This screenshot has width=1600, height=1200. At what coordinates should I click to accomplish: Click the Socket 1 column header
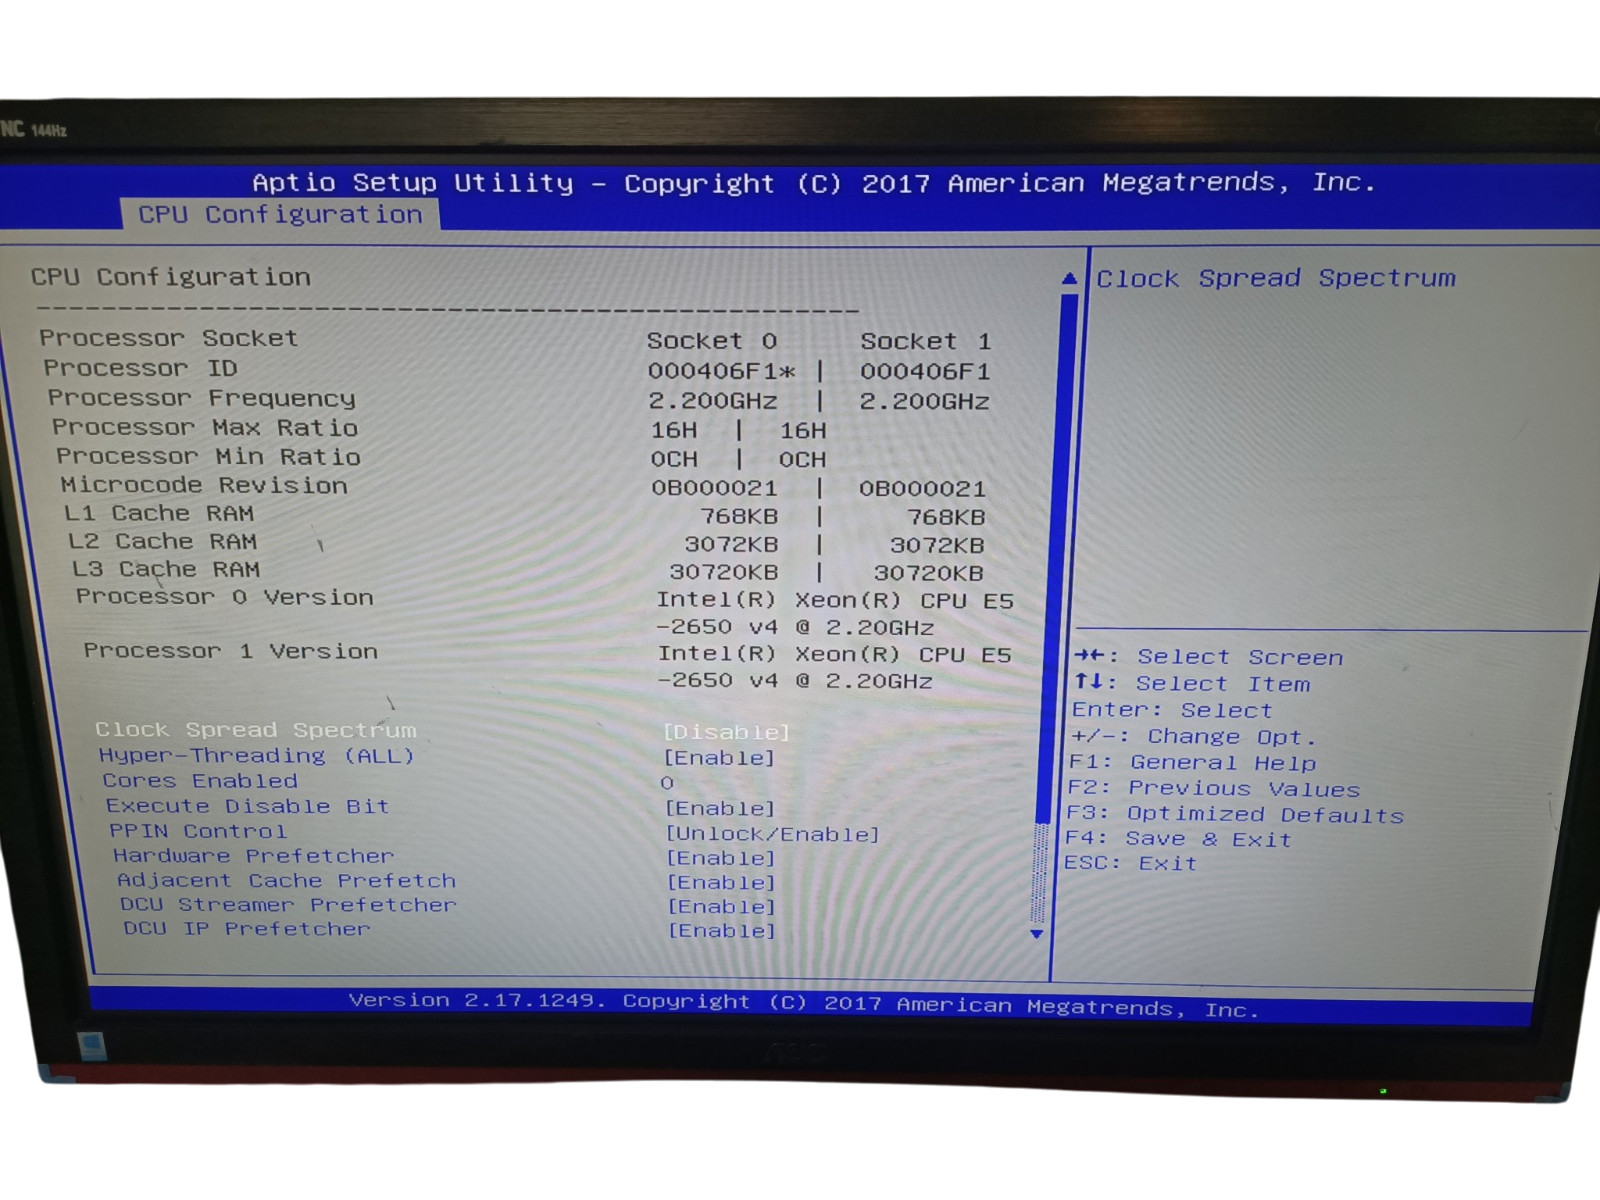tap(926, 341)
